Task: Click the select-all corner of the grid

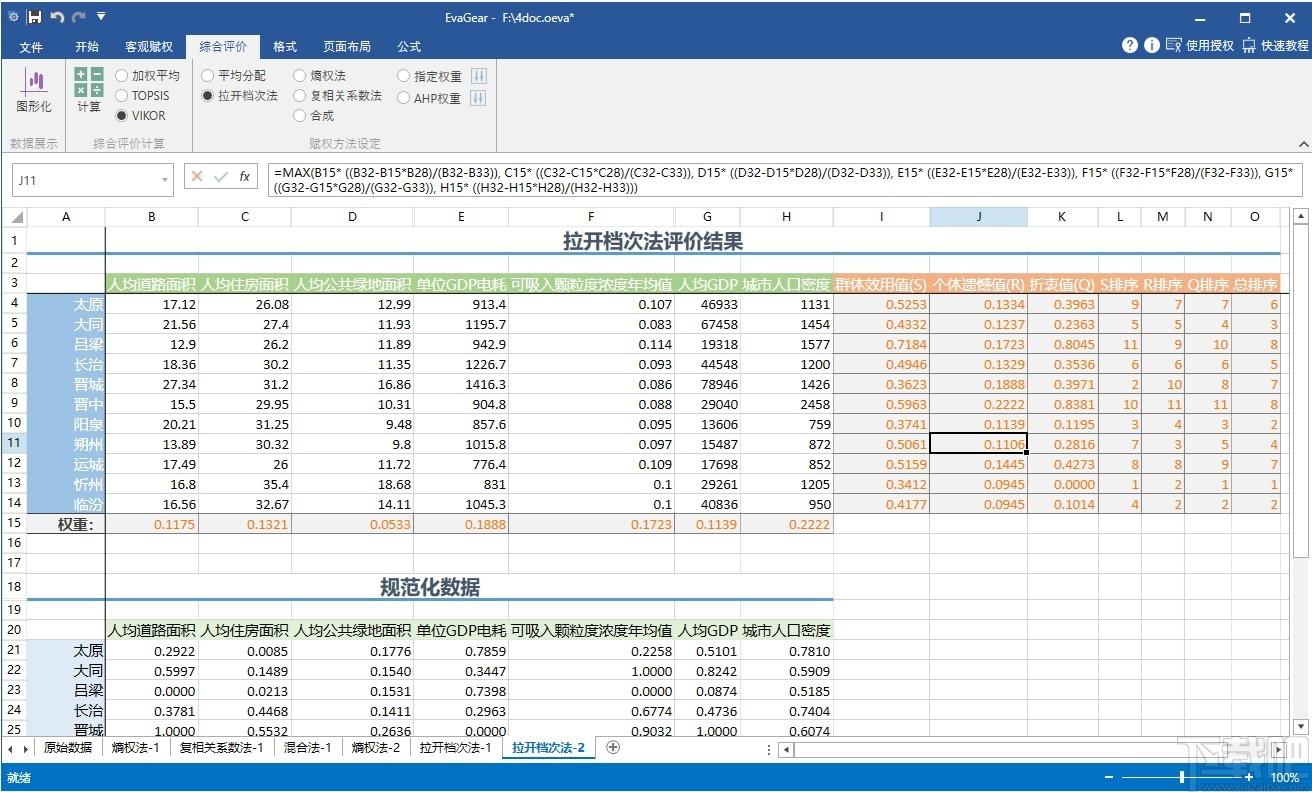Action: [14, 217]
